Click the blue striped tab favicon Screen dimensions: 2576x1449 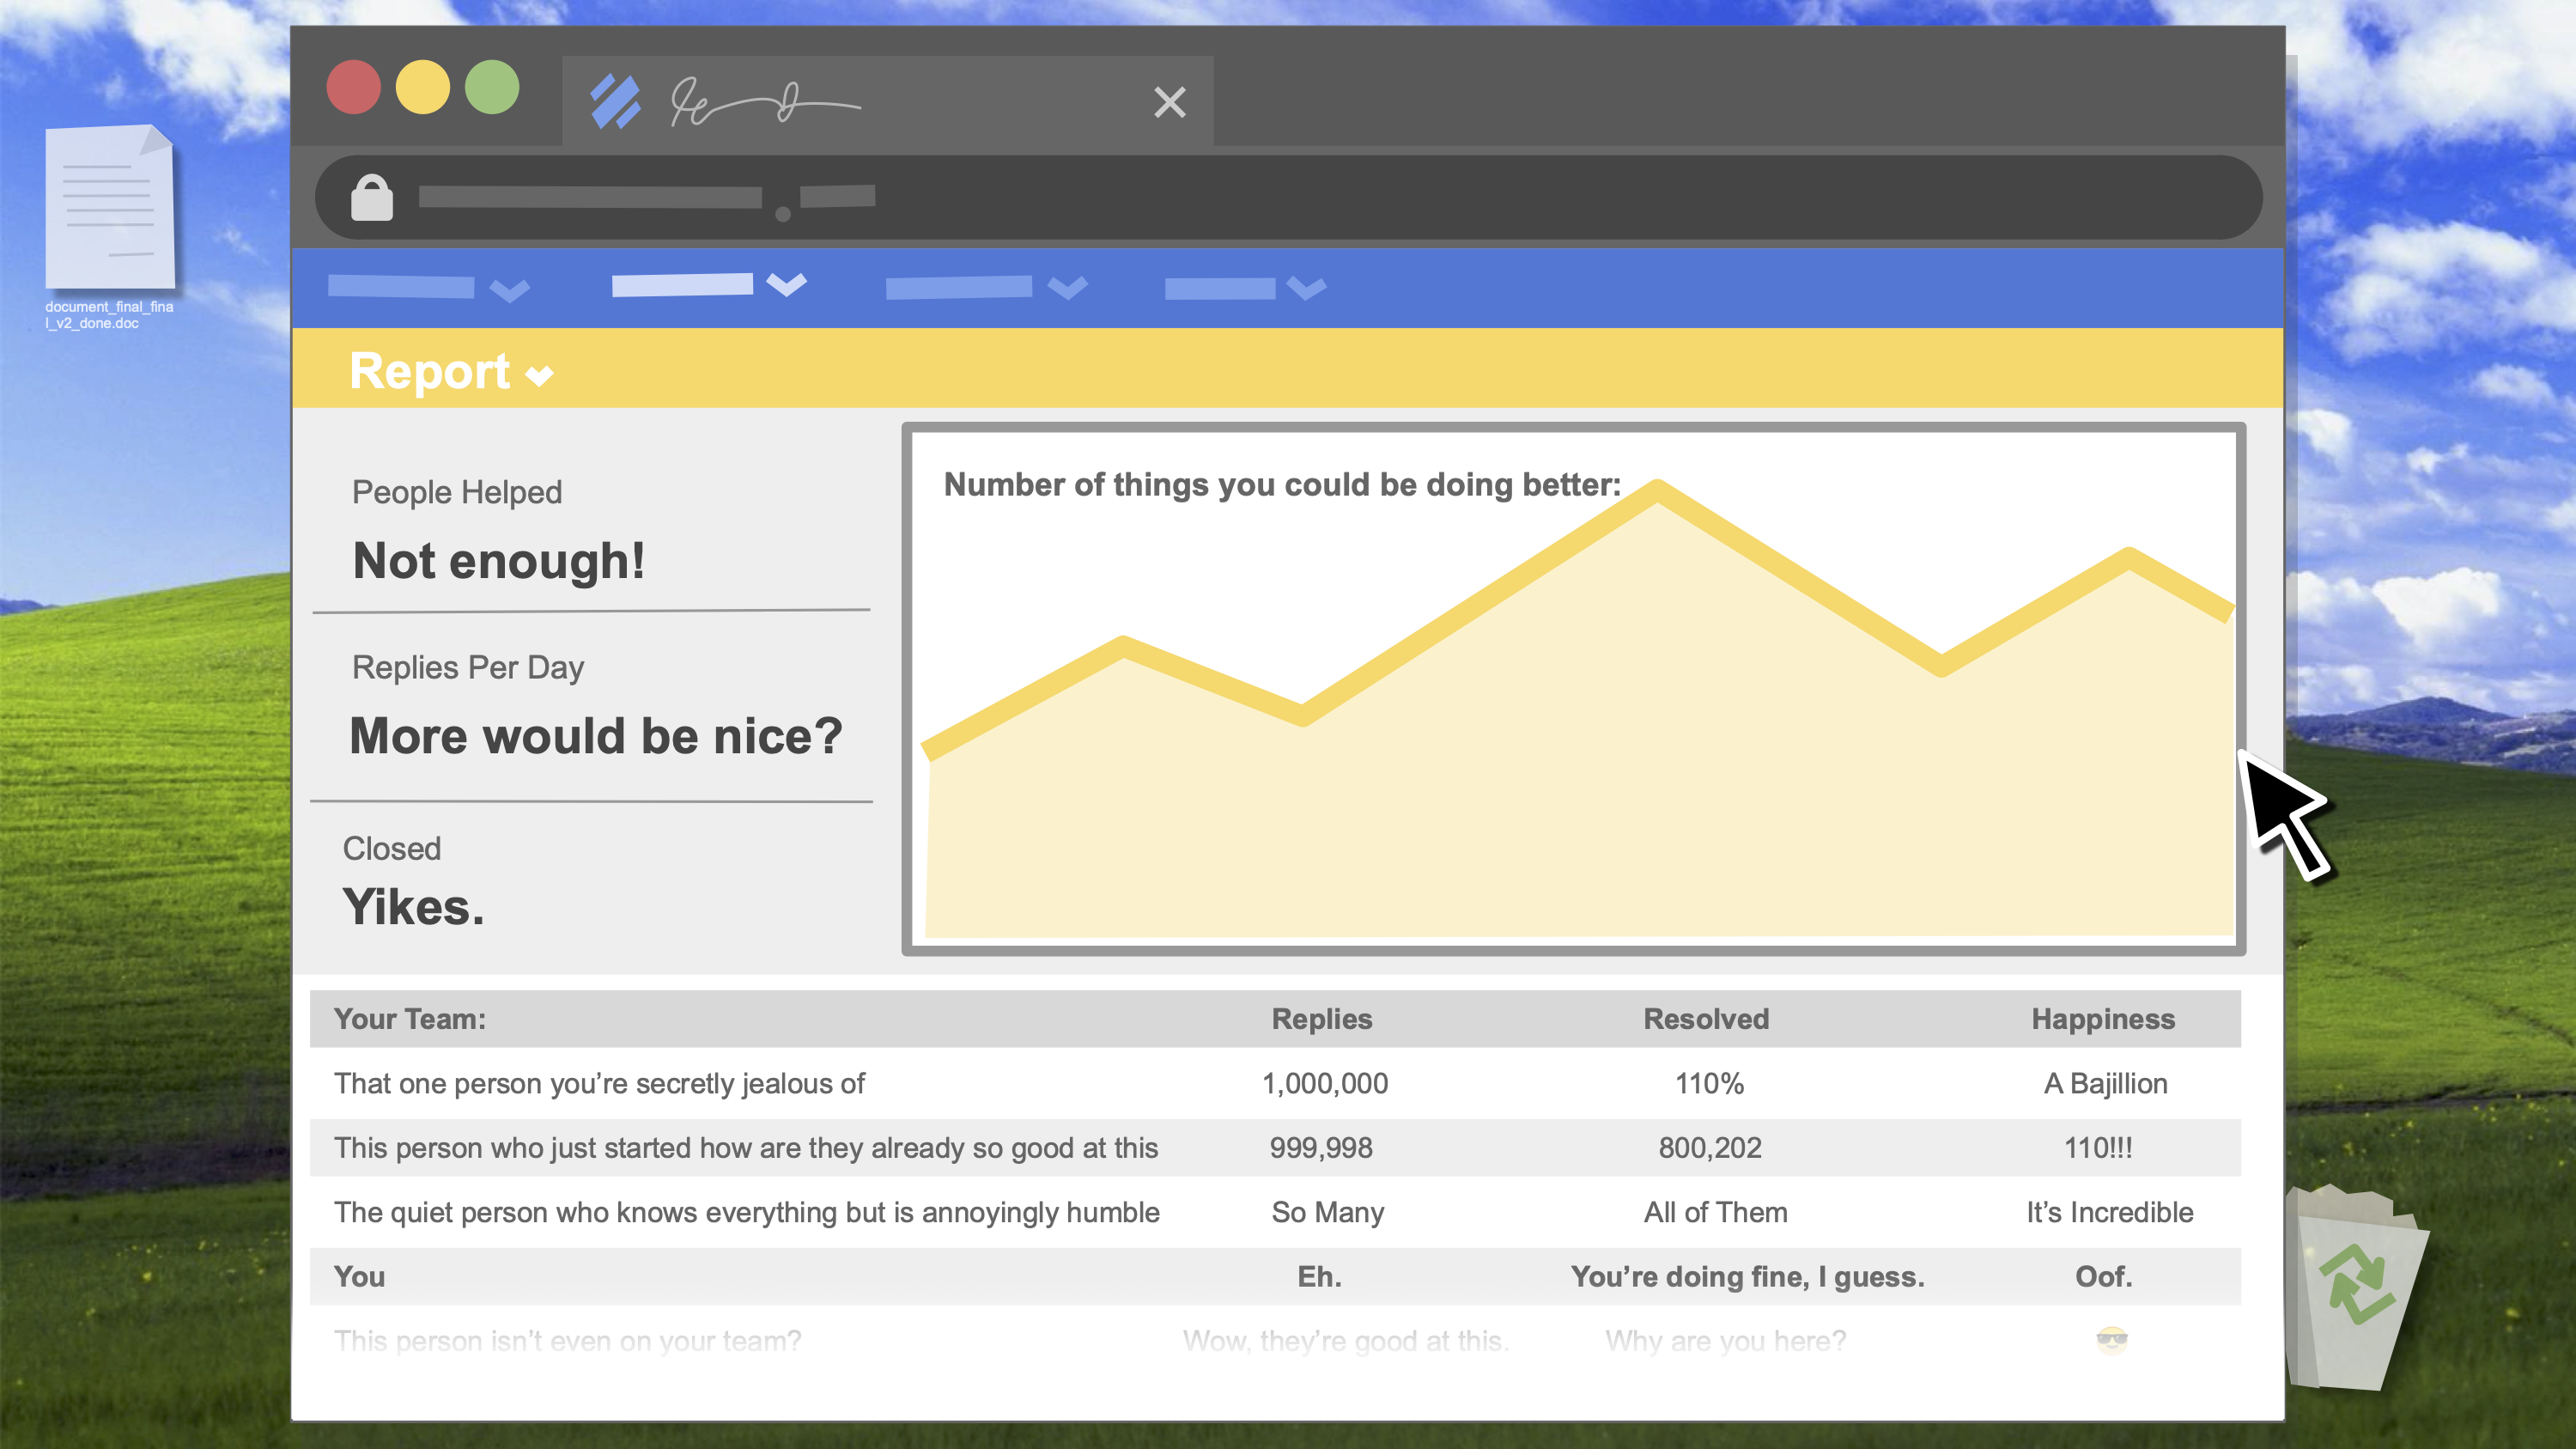click(615, 101)
